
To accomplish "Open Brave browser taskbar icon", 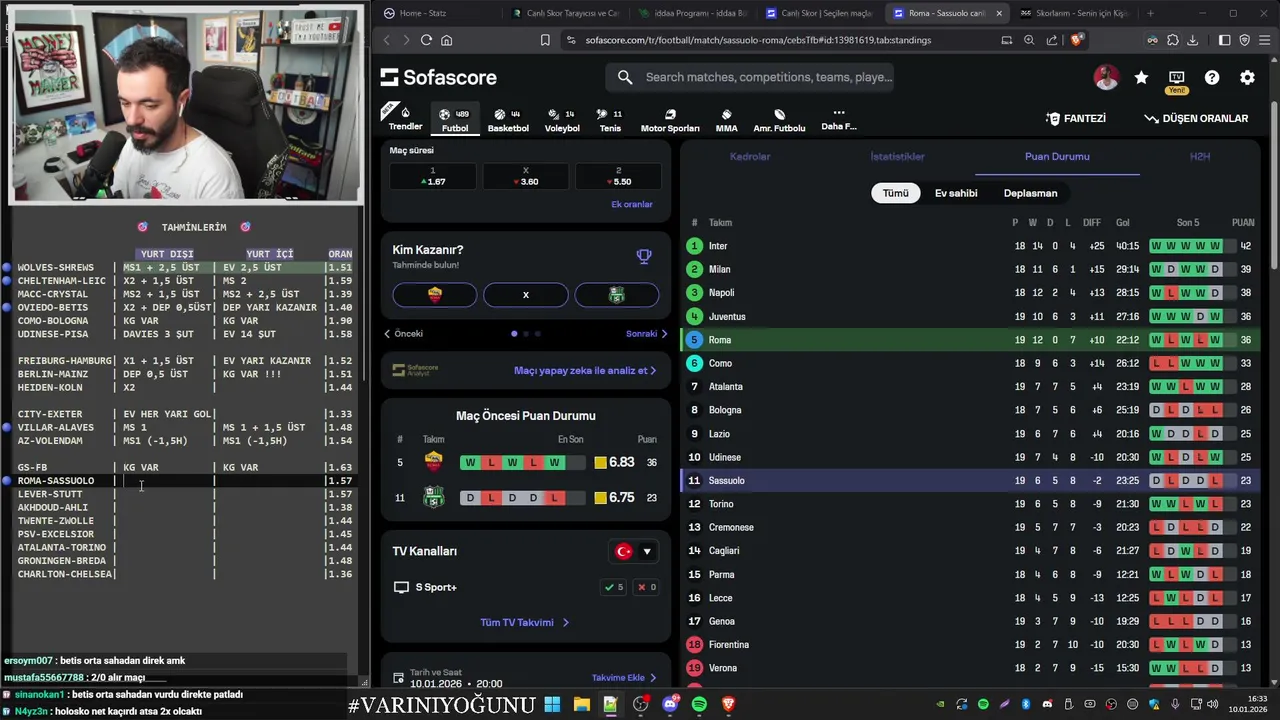I will click(728, 704).
